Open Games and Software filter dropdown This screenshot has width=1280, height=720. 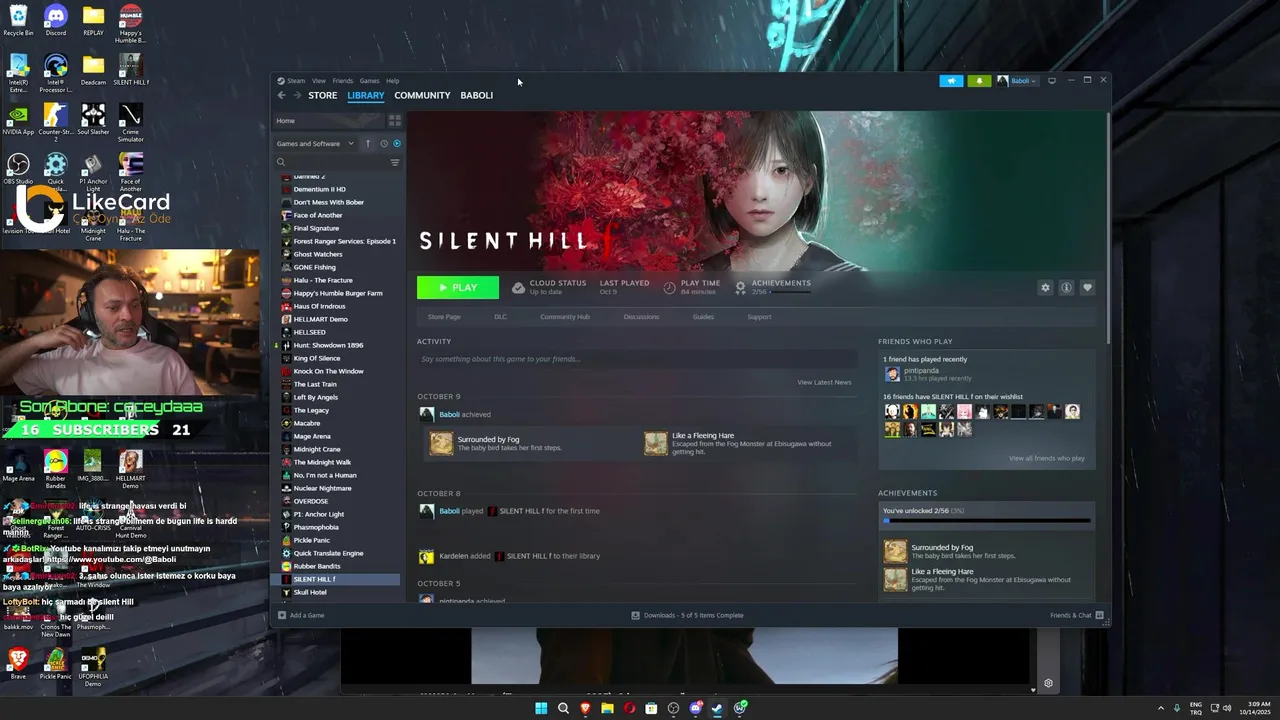pos(315,143)
